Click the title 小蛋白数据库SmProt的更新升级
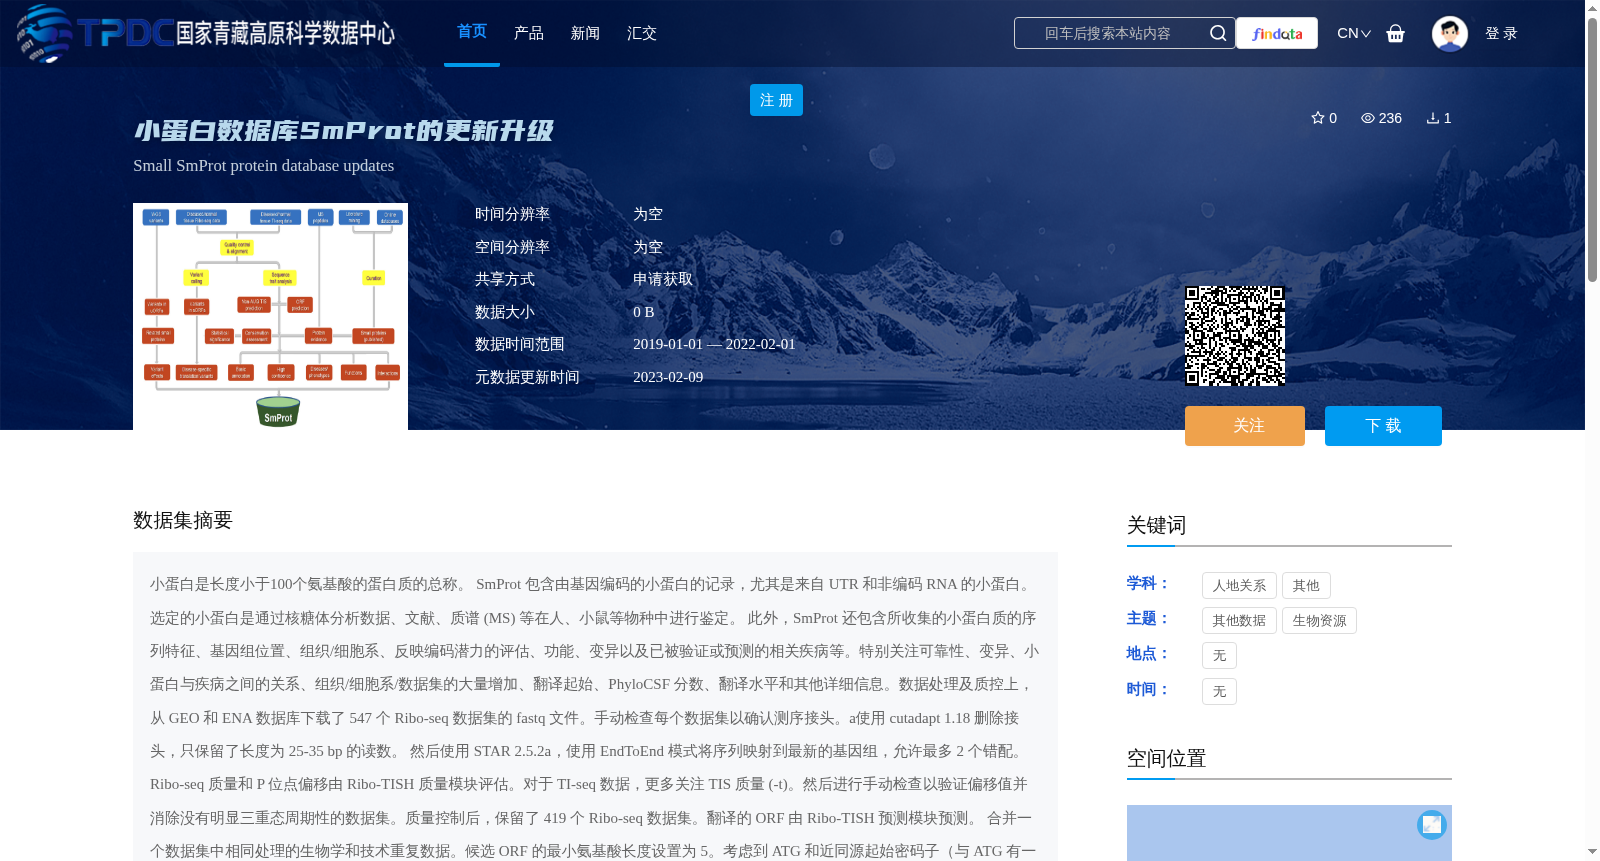This screenshot has height=861, width=1600. pyautogui.click(x=343, y=131)
